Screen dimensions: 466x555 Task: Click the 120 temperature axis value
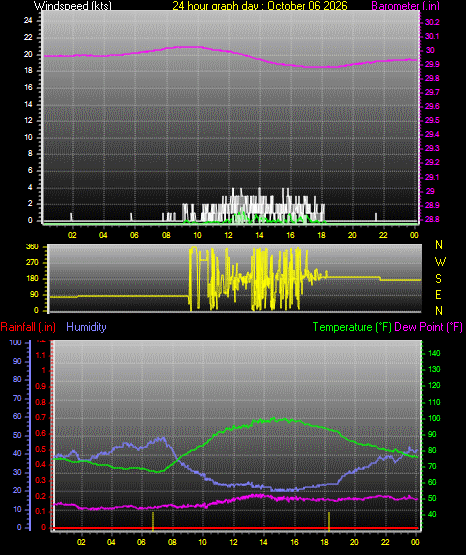434,385
